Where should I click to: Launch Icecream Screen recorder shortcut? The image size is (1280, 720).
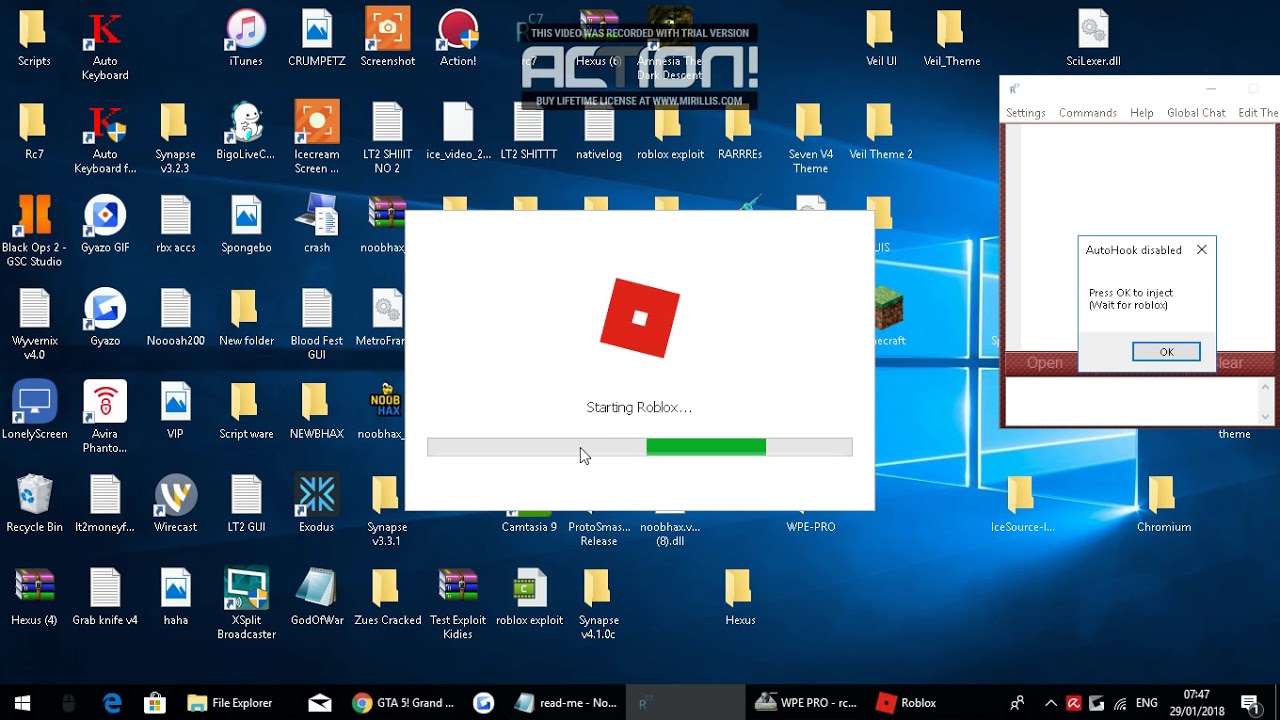[316, 138]
